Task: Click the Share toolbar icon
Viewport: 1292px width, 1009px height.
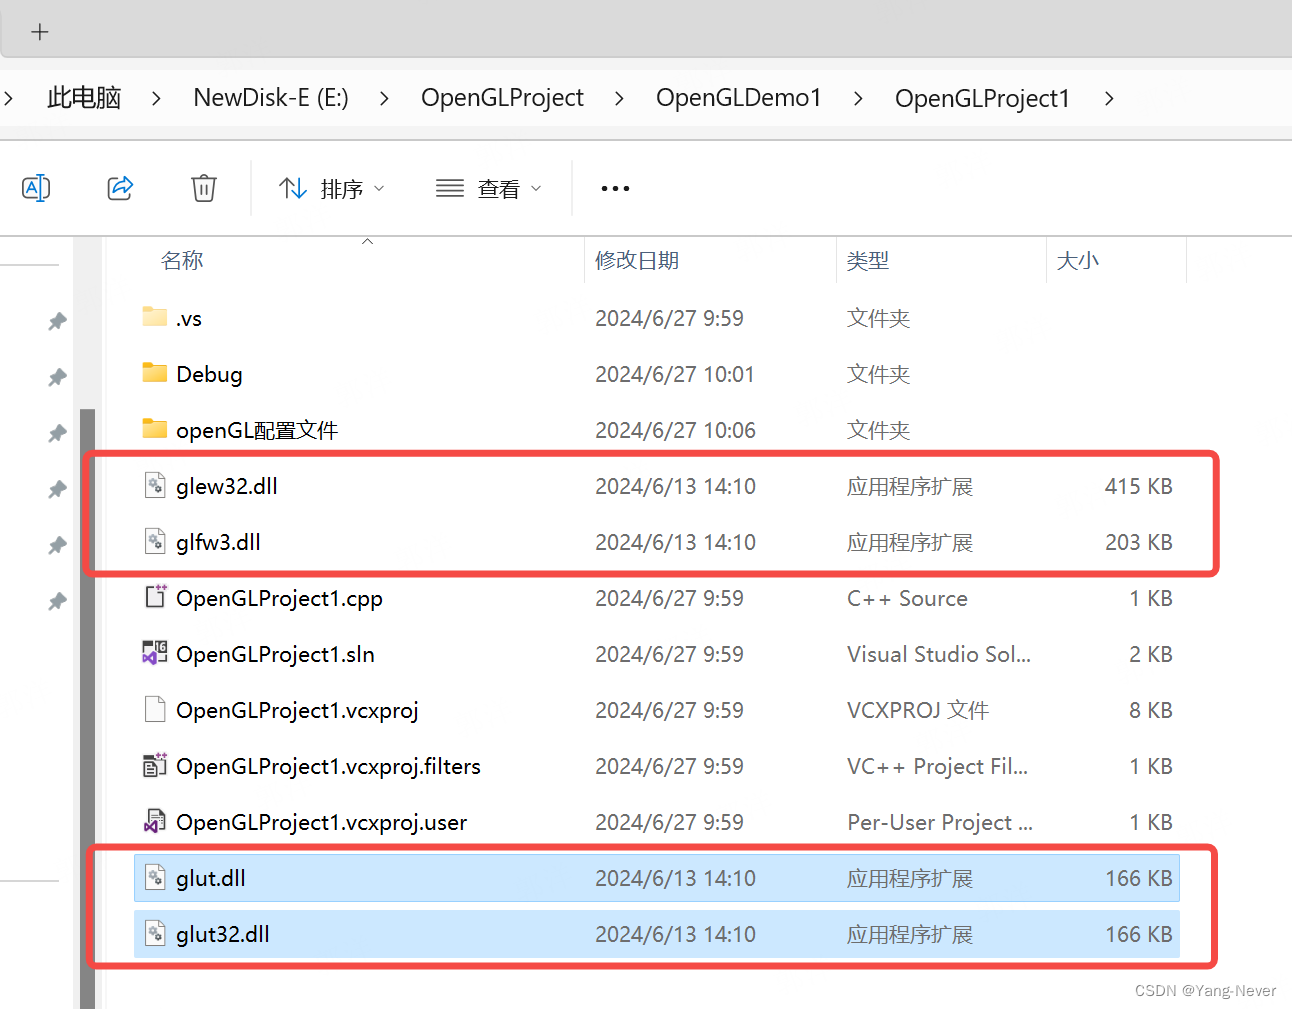Action: click(x=120, y=188)
